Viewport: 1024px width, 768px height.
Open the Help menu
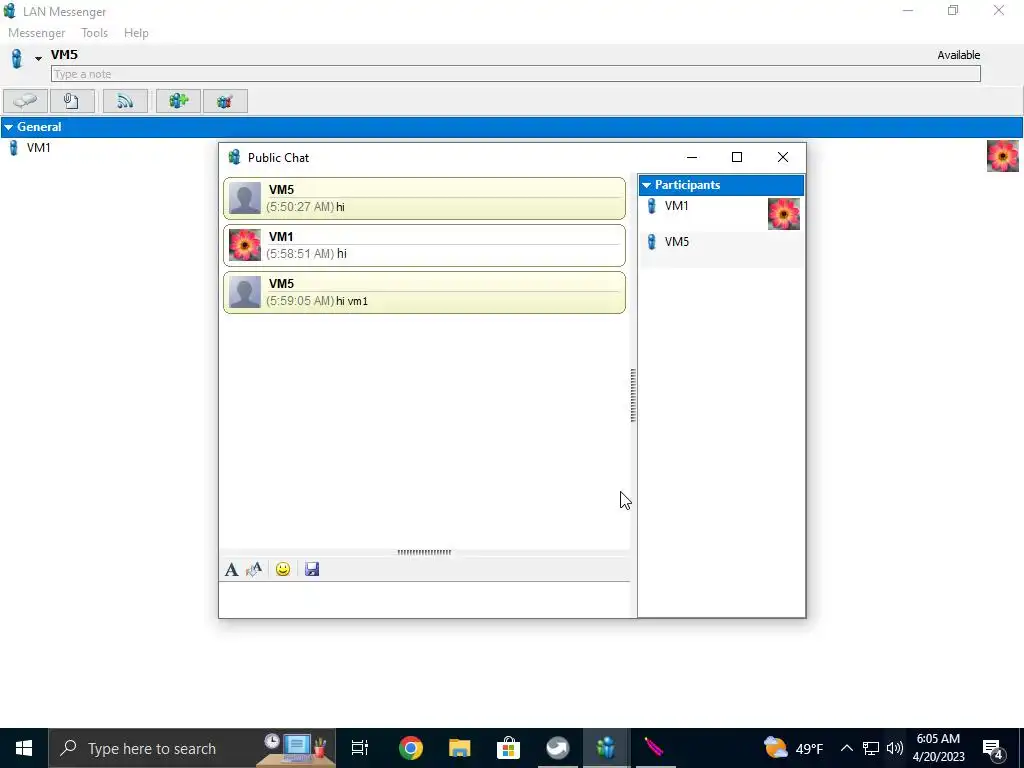(136, 33)
